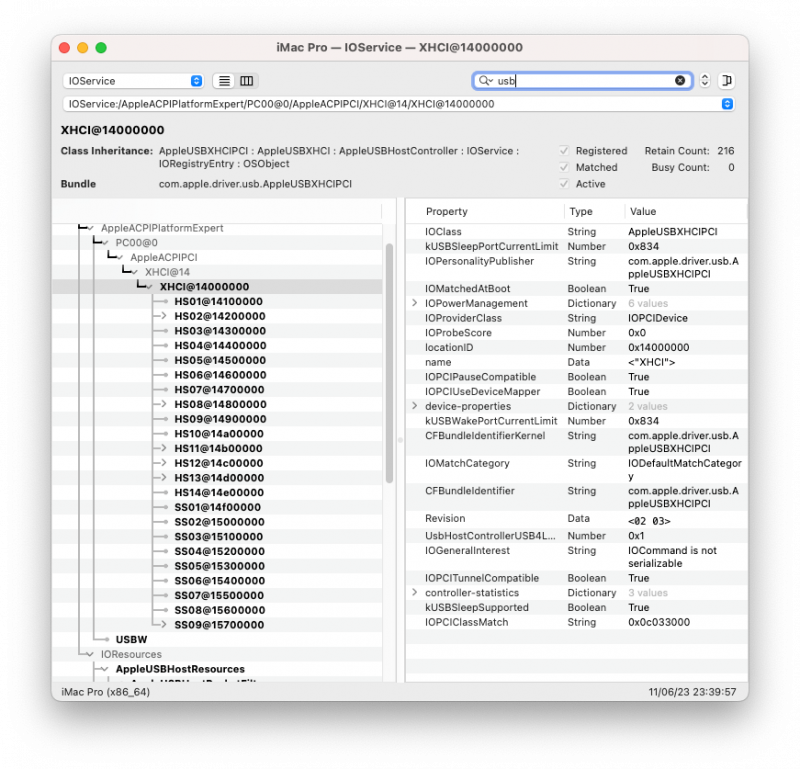The image size is (800, 769).
Task: Select the HS10@14a00000 tree row
Action: (x=217, y=434)
